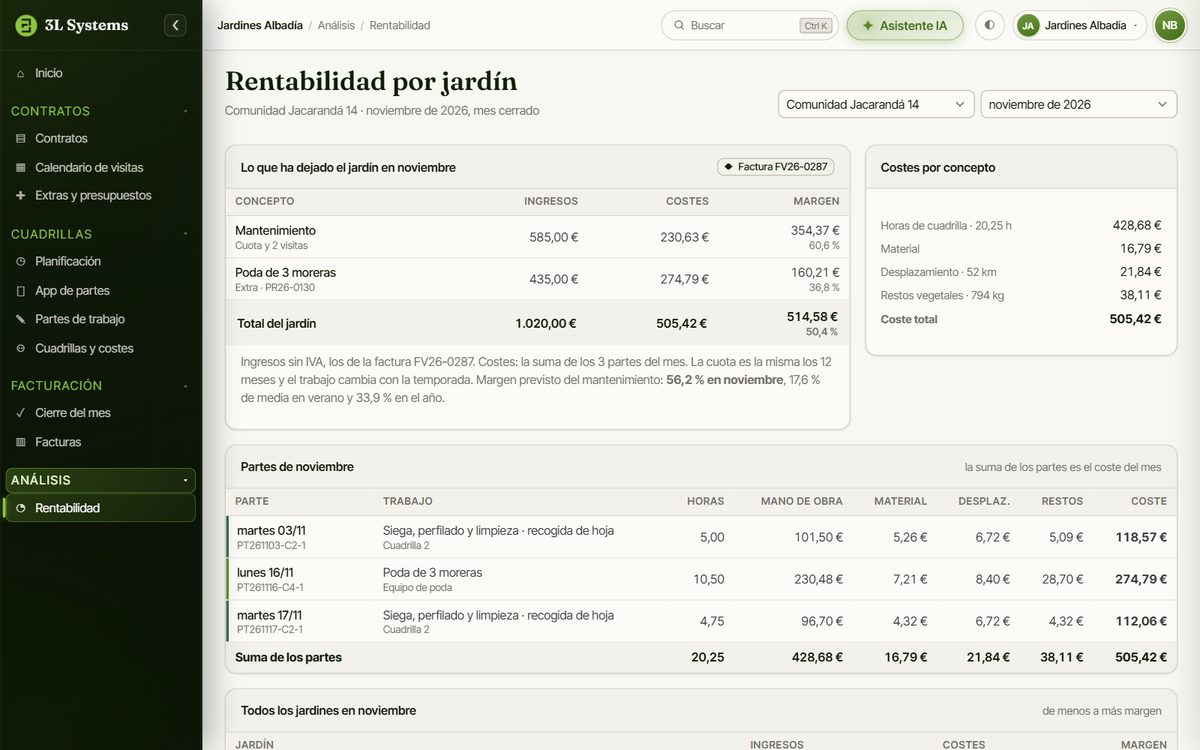Open Partes de trabajo page
1200x750 pixels.
100,319
